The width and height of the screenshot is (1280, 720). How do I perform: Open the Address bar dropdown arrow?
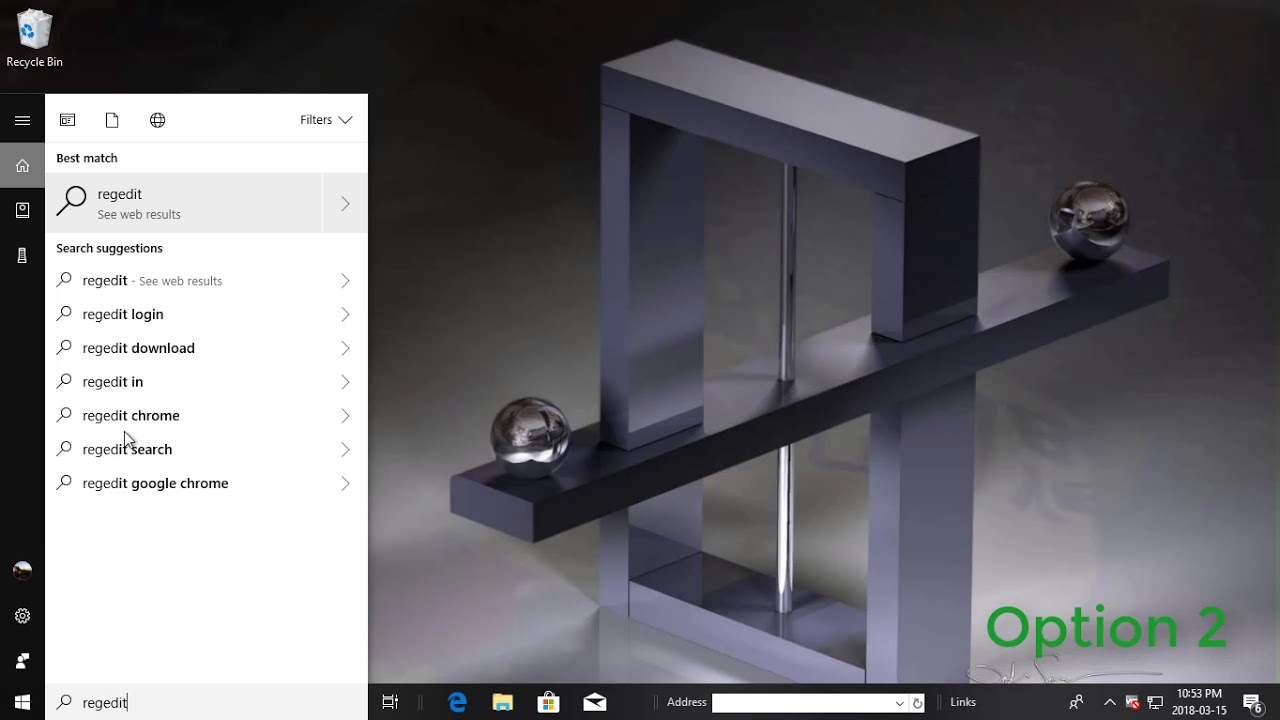pyautogui.click(x=899, y=703)
